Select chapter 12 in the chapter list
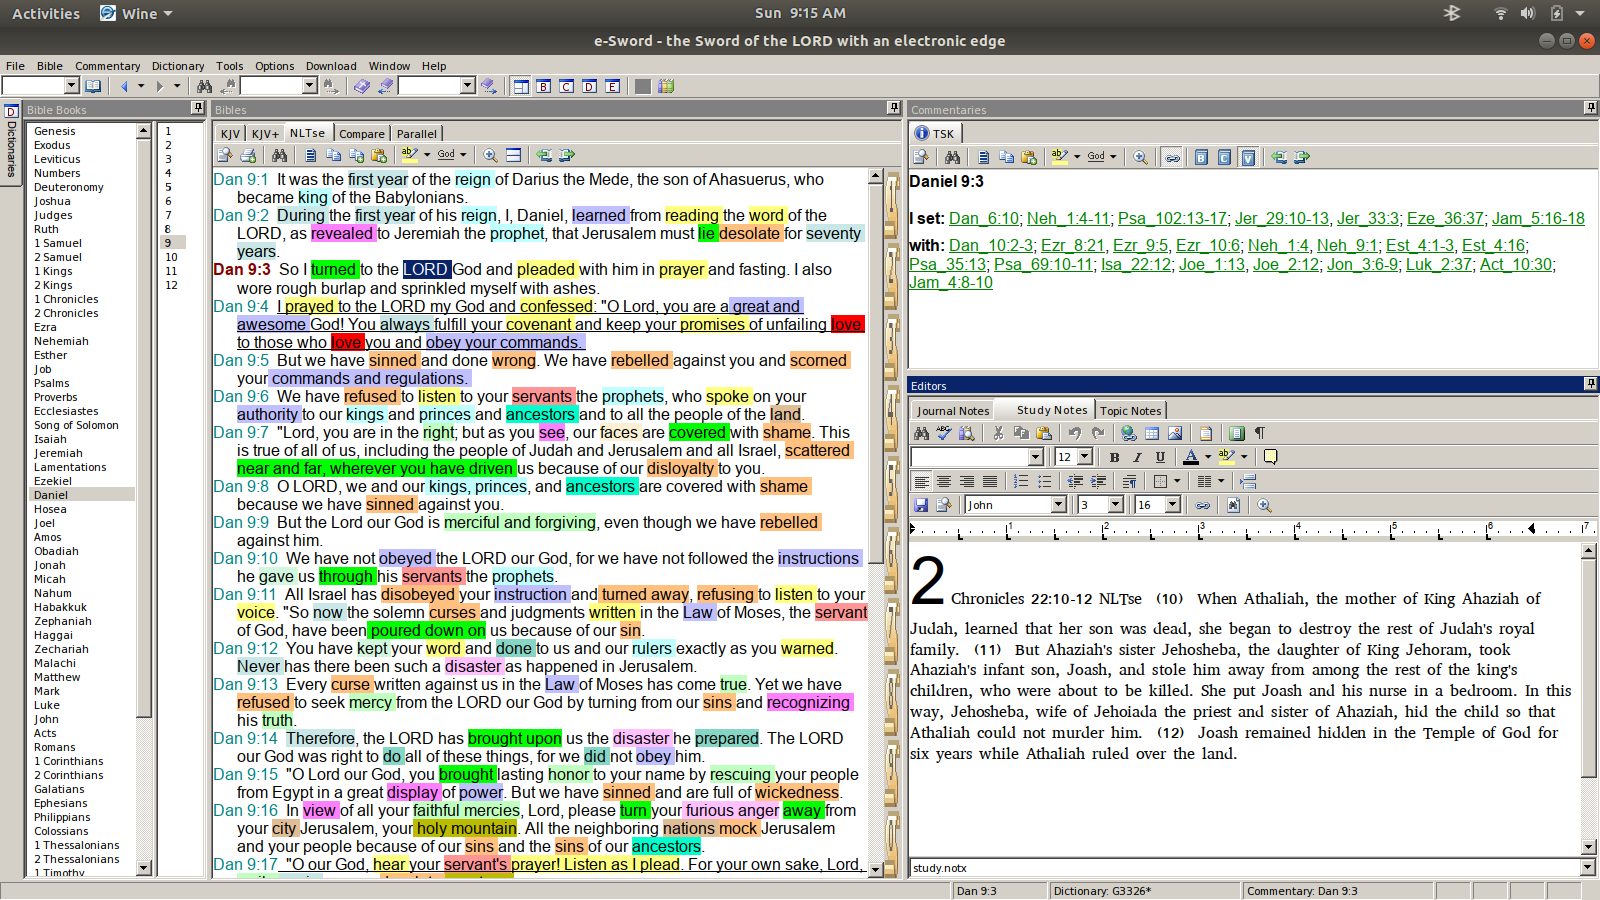 [171, 285]
